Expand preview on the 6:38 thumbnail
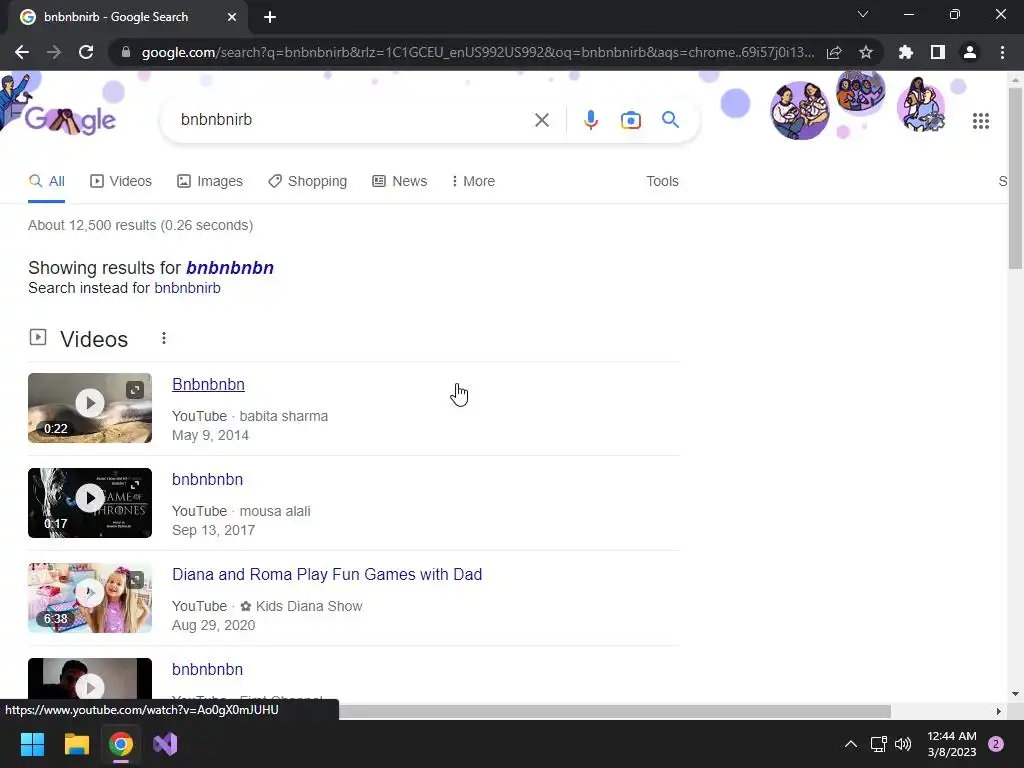 pyautogui.click(x=135, y=580)
